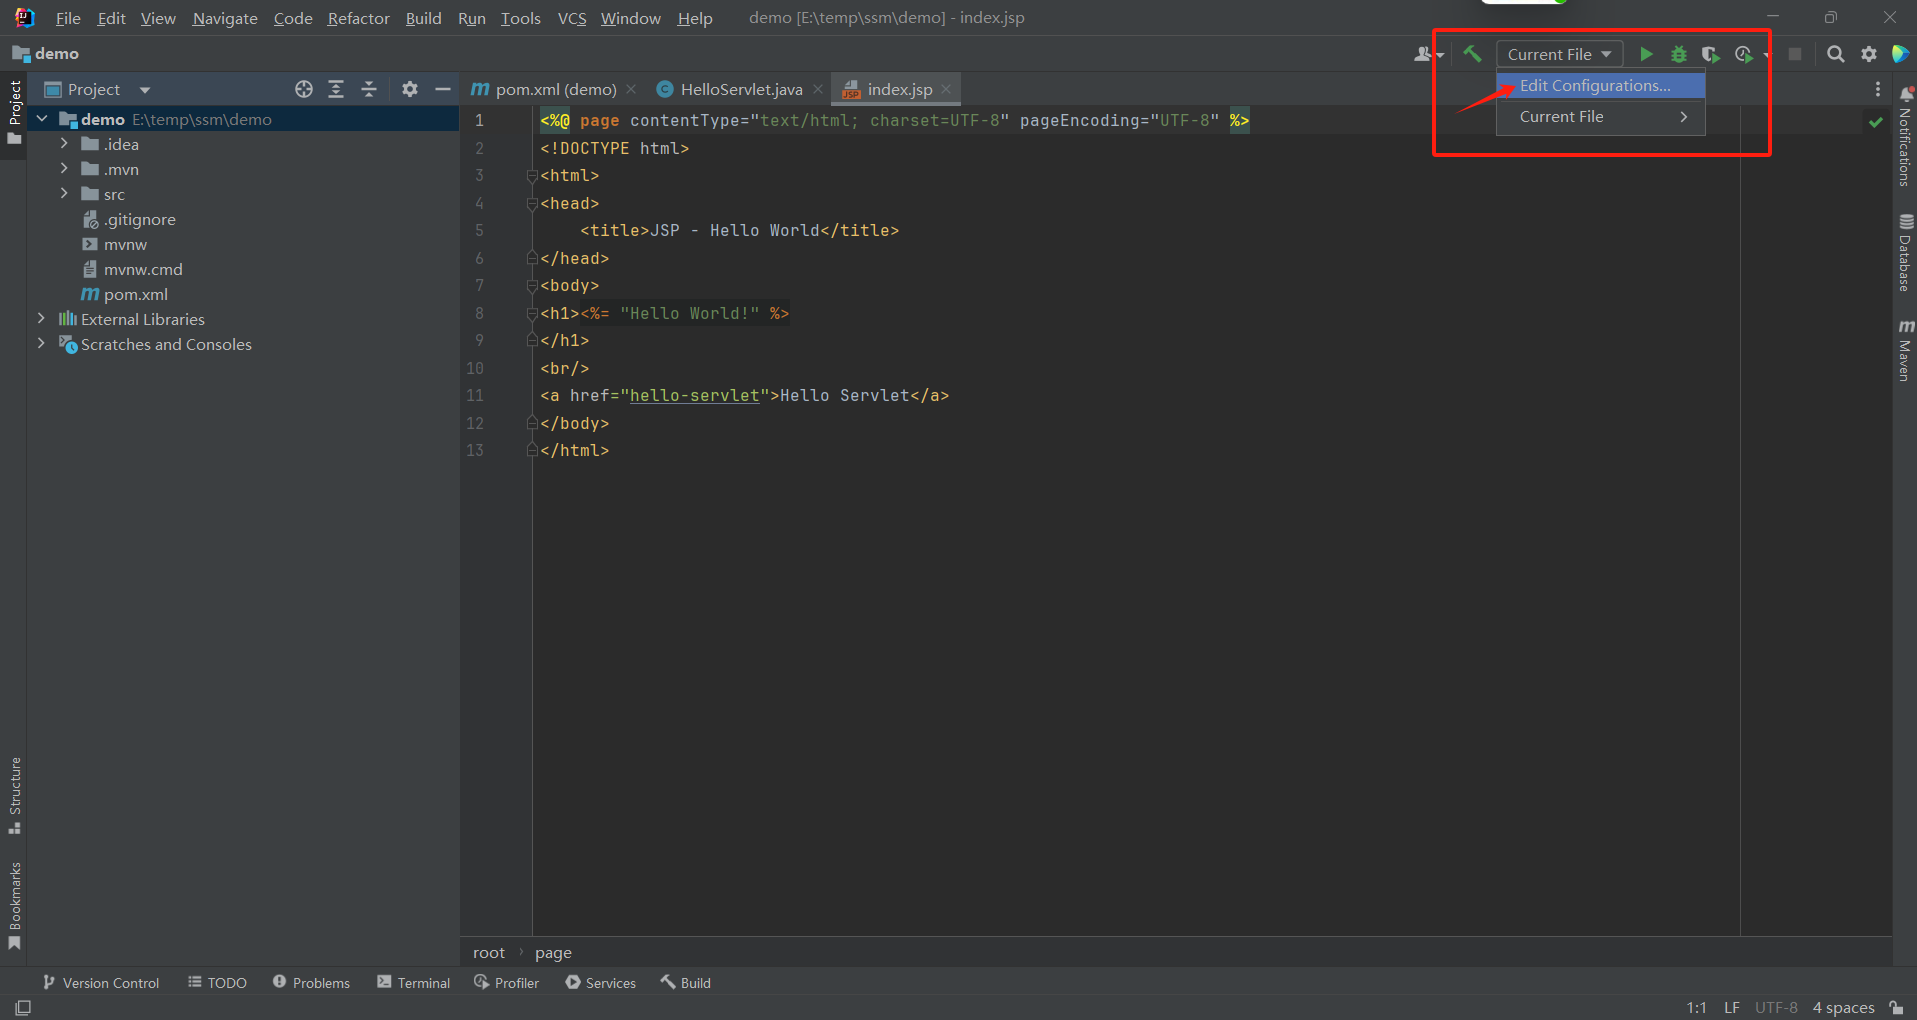Collapse All icon in Project panel
This screenshot has height=1020, width=1917.
tap(369, 89)
